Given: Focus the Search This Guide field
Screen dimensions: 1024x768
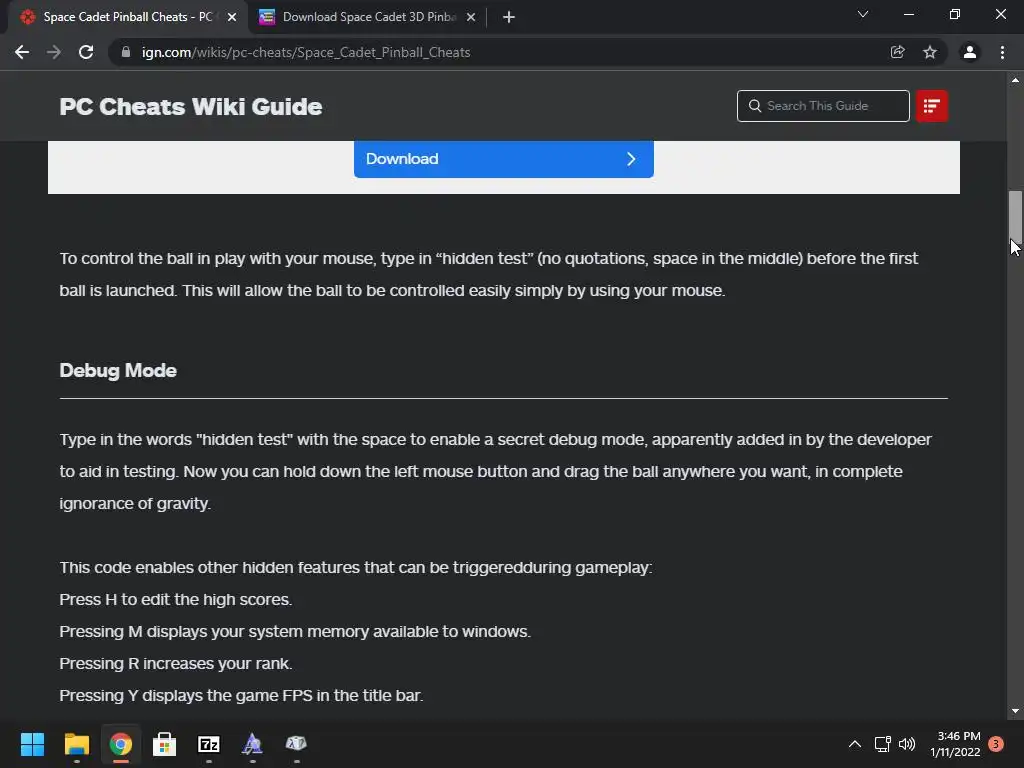Looking at the screenshot, I should pos(823,106).
